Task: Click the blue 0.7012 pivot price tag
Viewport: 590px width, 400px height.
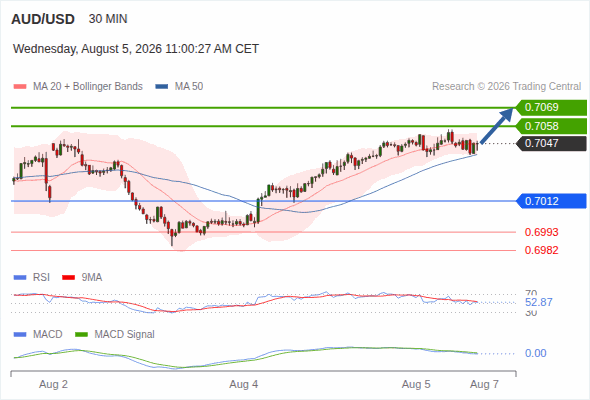Action: [x=551, y=201]
